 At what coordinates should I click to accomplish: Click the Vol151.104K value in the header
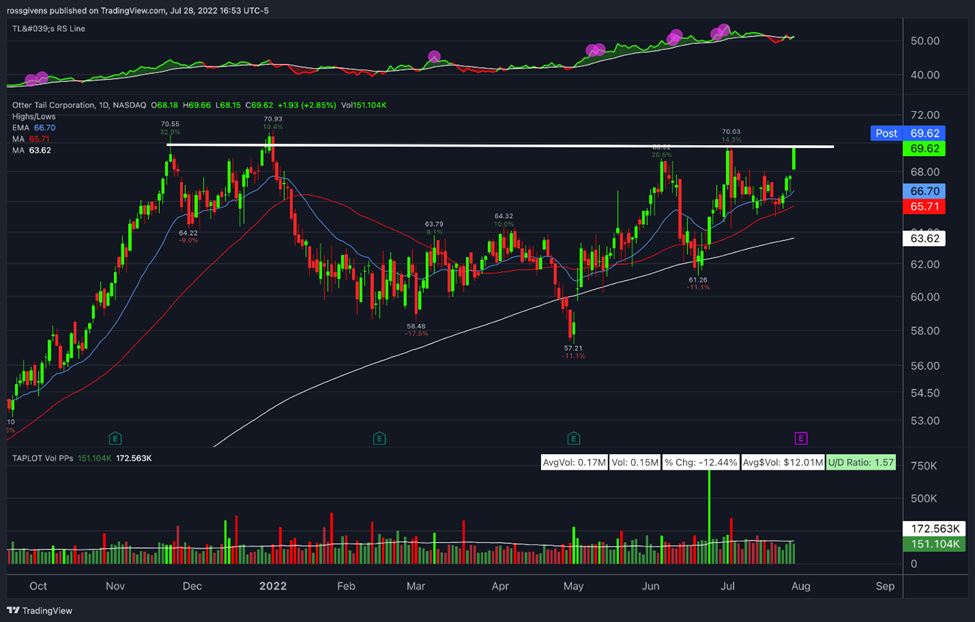[x=364, y=105]
